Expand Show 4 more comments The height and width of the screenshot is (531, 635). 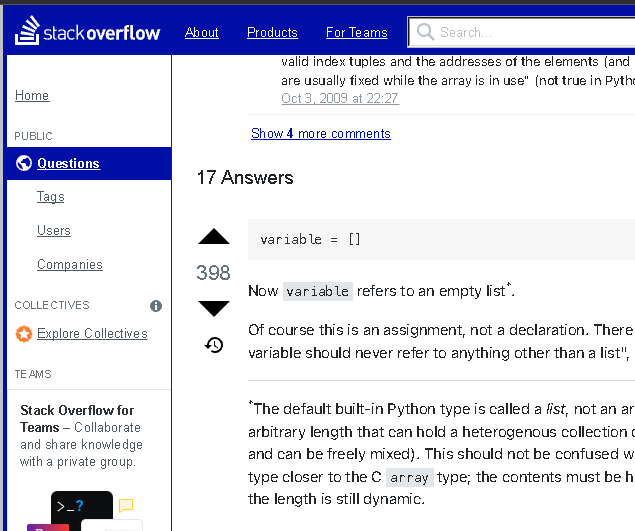[321, 133]
